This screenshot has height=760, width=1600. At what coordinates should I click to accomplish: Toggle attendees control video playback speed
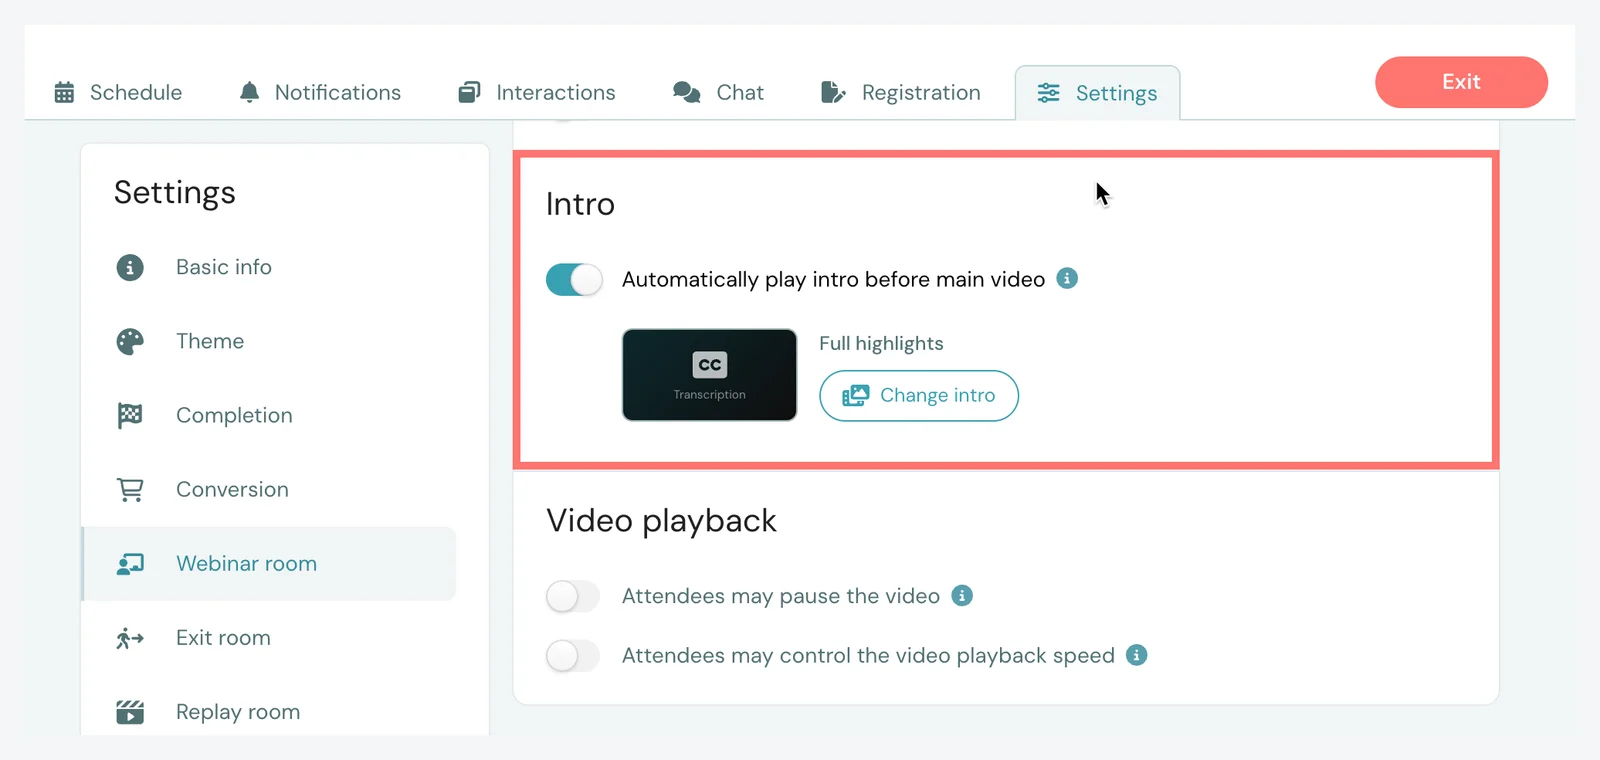click(x=573, y=655)
